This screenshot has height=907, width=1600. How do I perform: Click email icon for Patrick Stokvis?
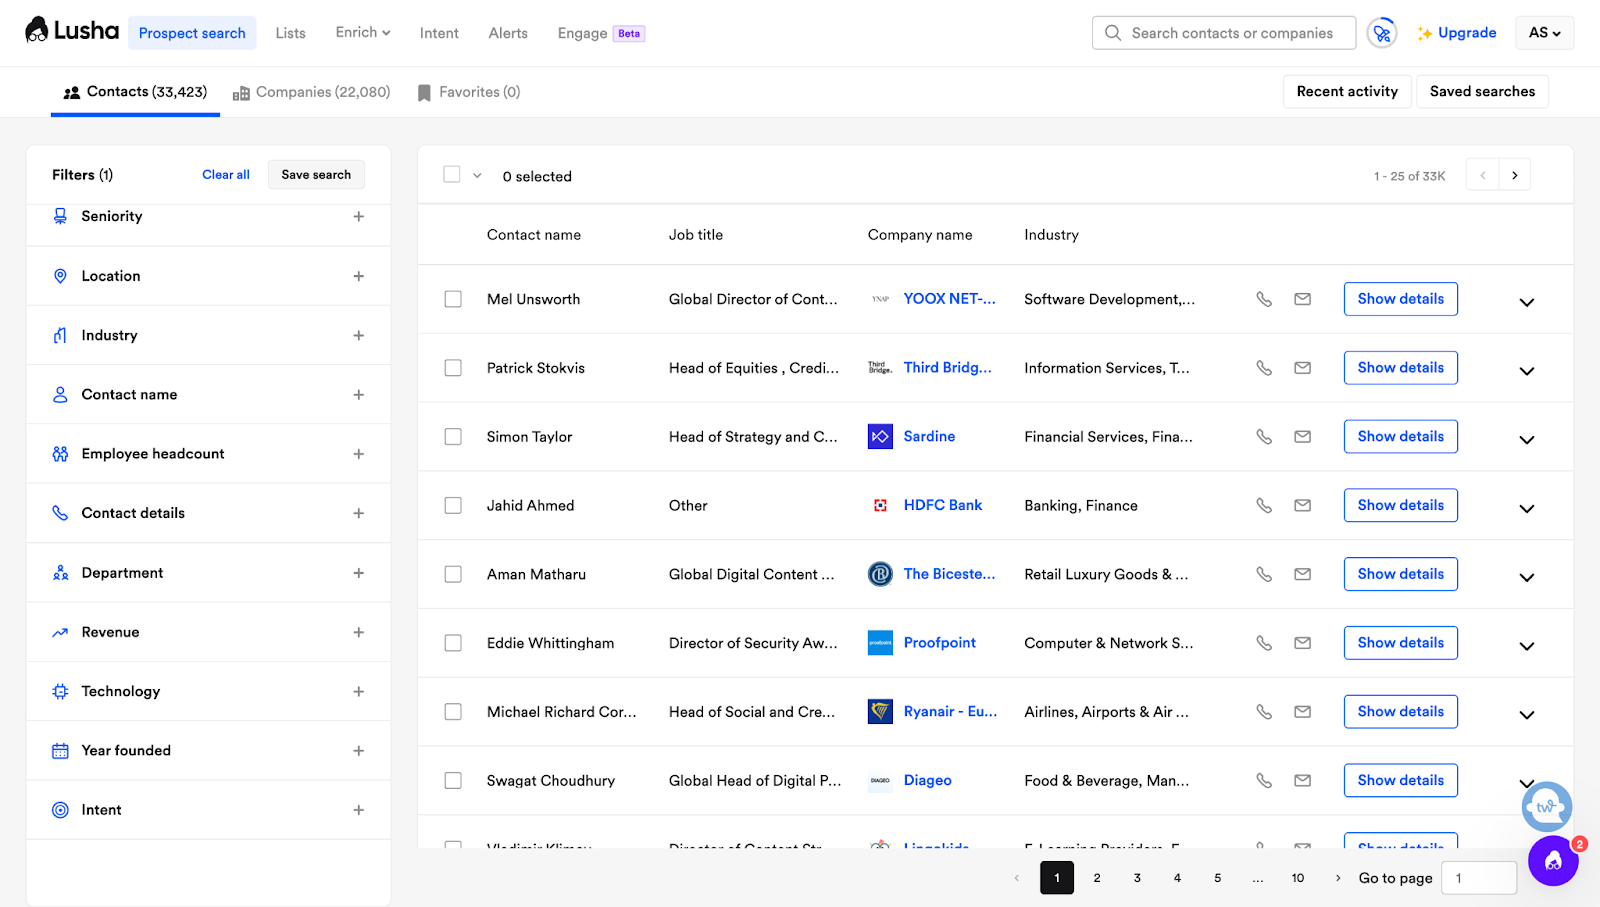(x=1302, y=368)
